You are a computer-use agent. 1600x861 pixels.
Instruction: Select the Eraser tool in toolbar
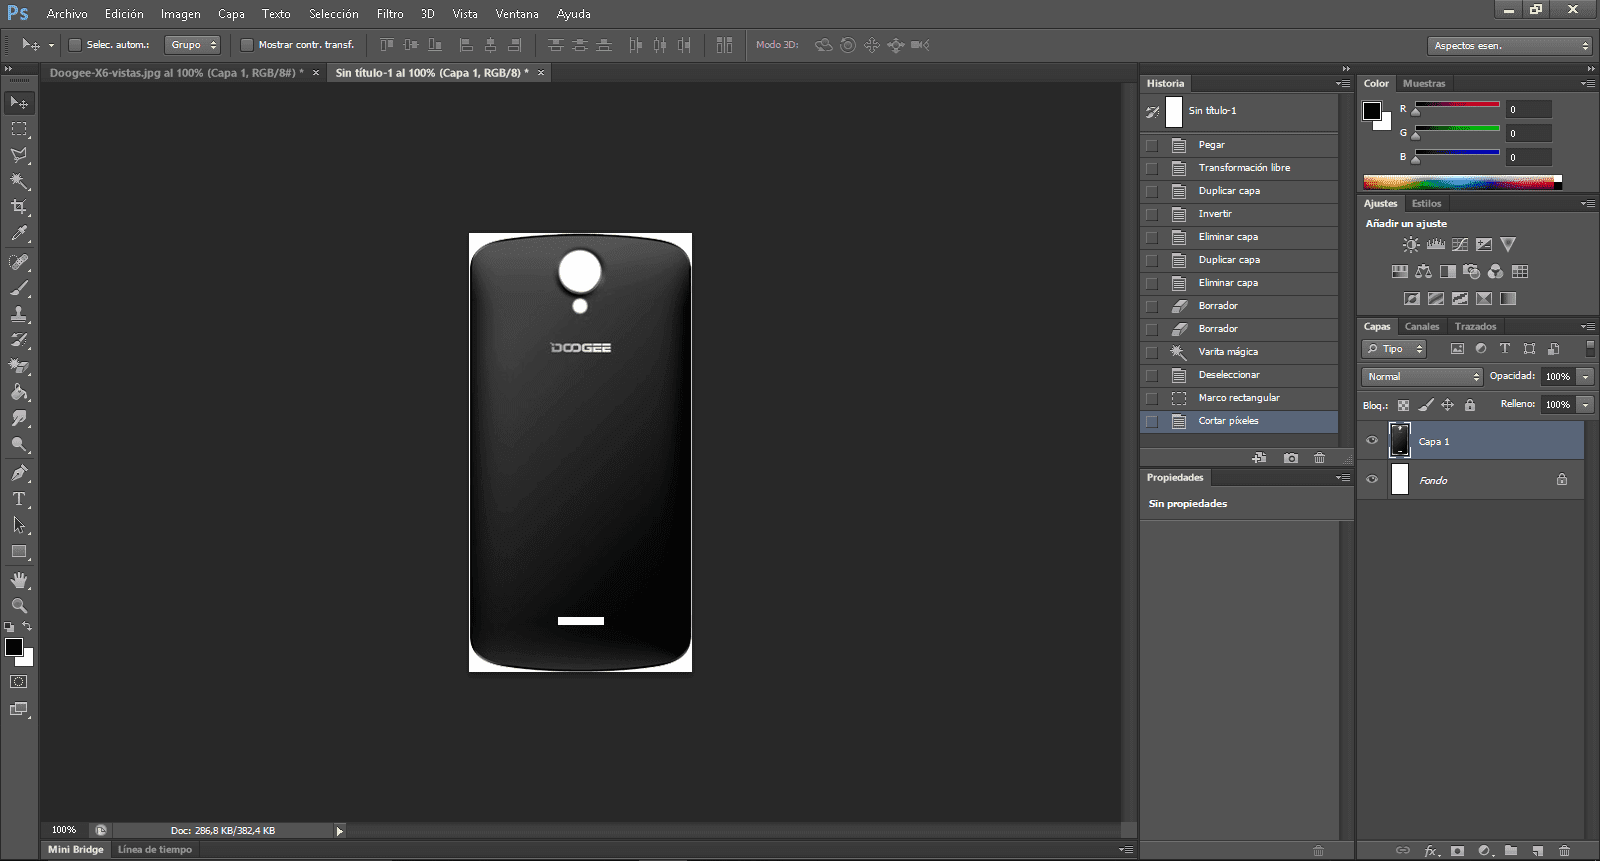point(19,366)
